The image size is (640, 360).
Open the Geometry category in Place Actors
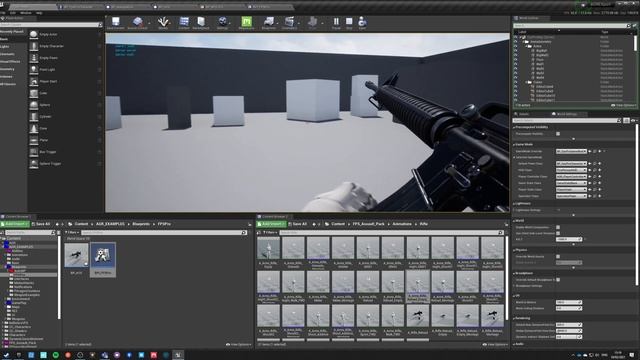7,69
